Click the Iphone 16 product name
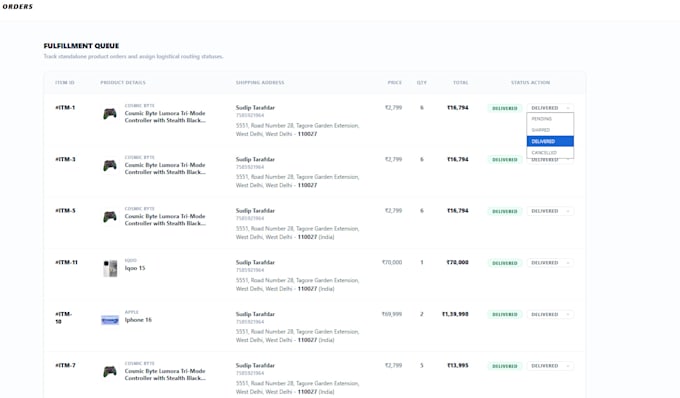Viewport: 680px width, 398px height. [x=138, y=320]
